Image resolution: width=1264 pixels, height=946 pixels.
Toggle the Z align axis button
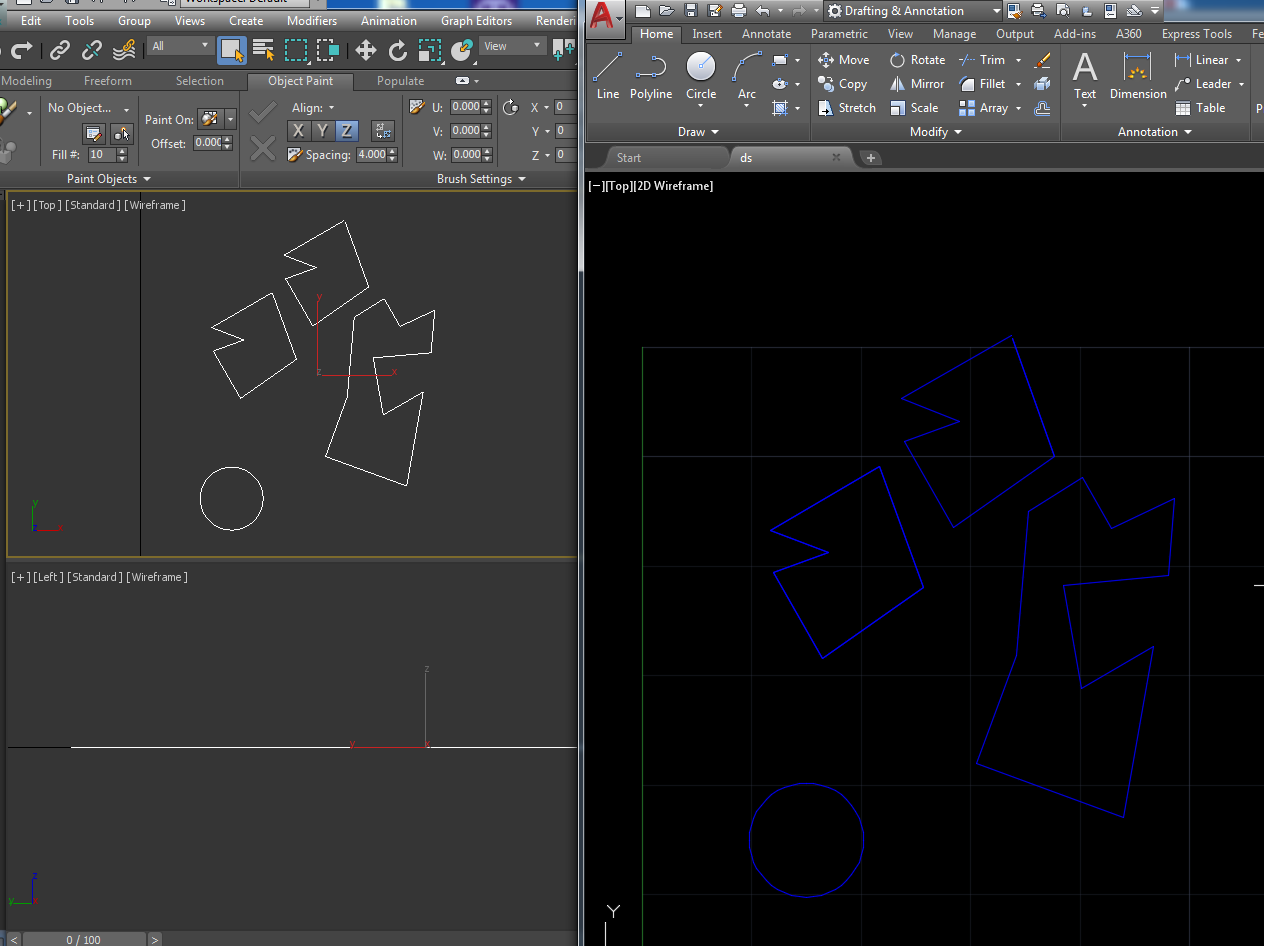tap(346, 131)
